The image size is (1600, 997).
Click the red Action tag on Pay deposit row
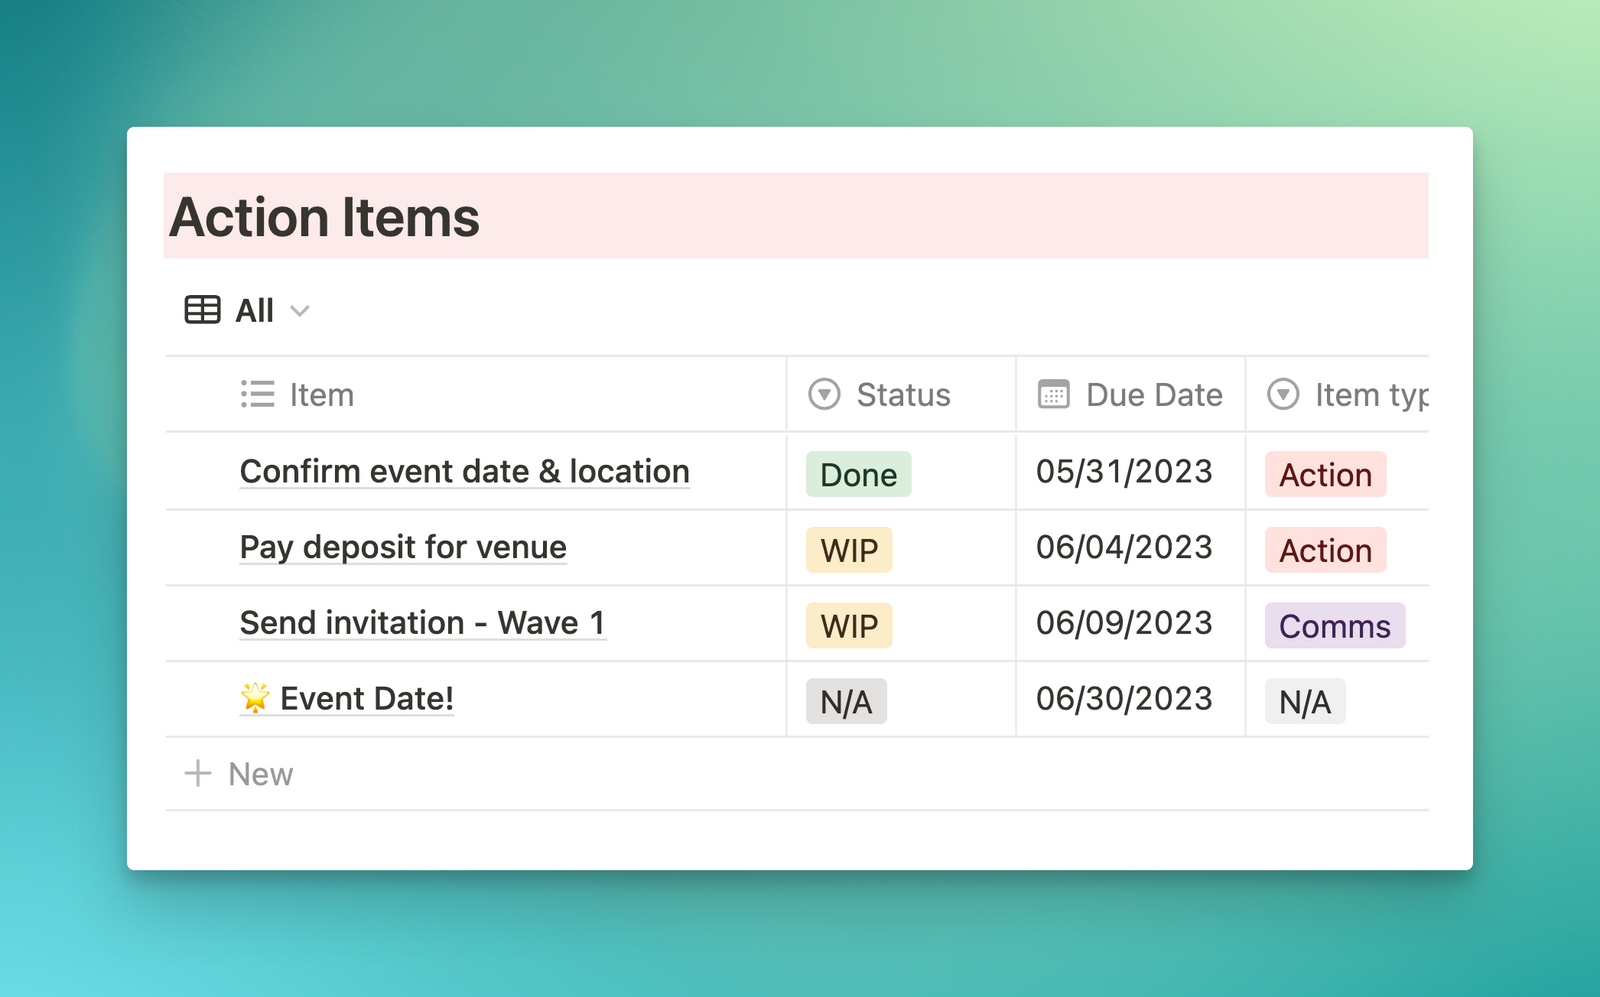coord(1324,550)
